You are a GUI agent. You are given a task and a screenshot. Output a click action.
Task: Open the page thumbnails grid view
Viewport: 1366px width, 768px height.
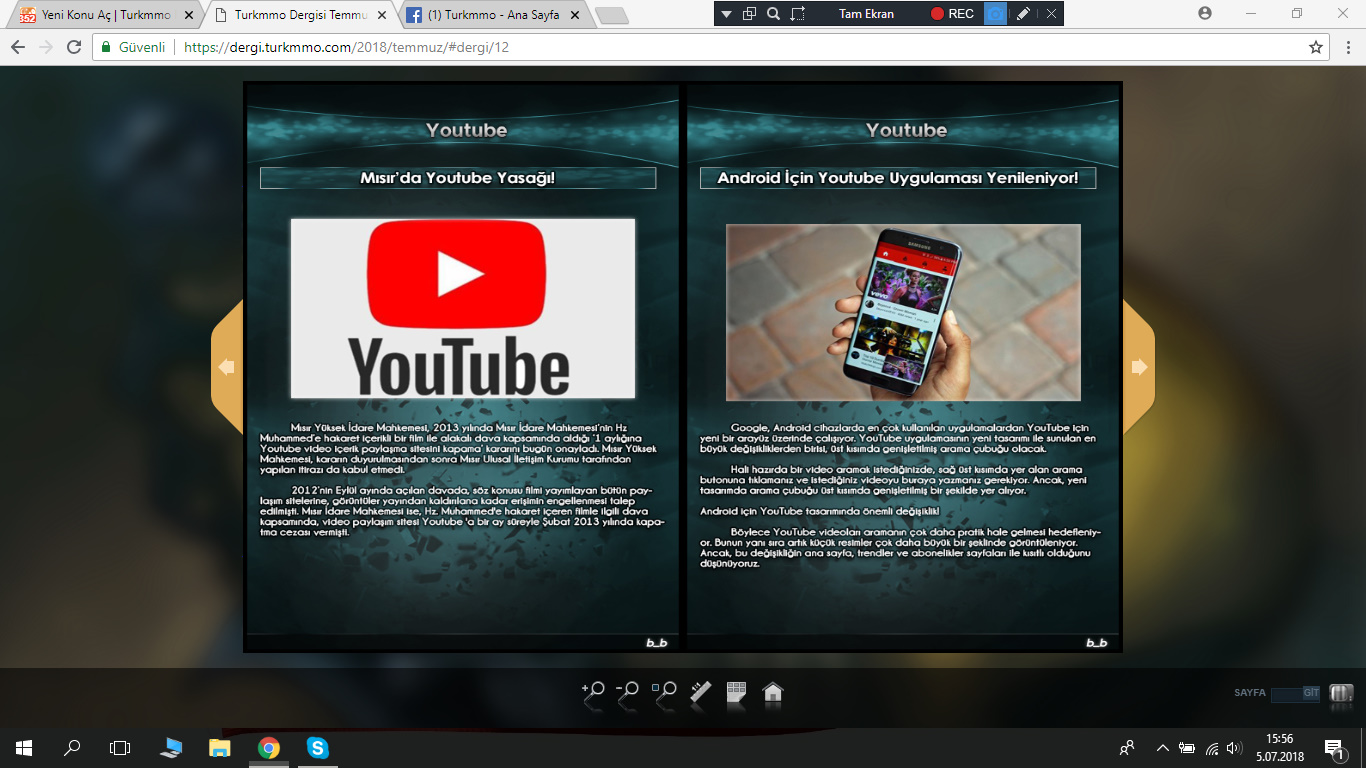point(736,692)
